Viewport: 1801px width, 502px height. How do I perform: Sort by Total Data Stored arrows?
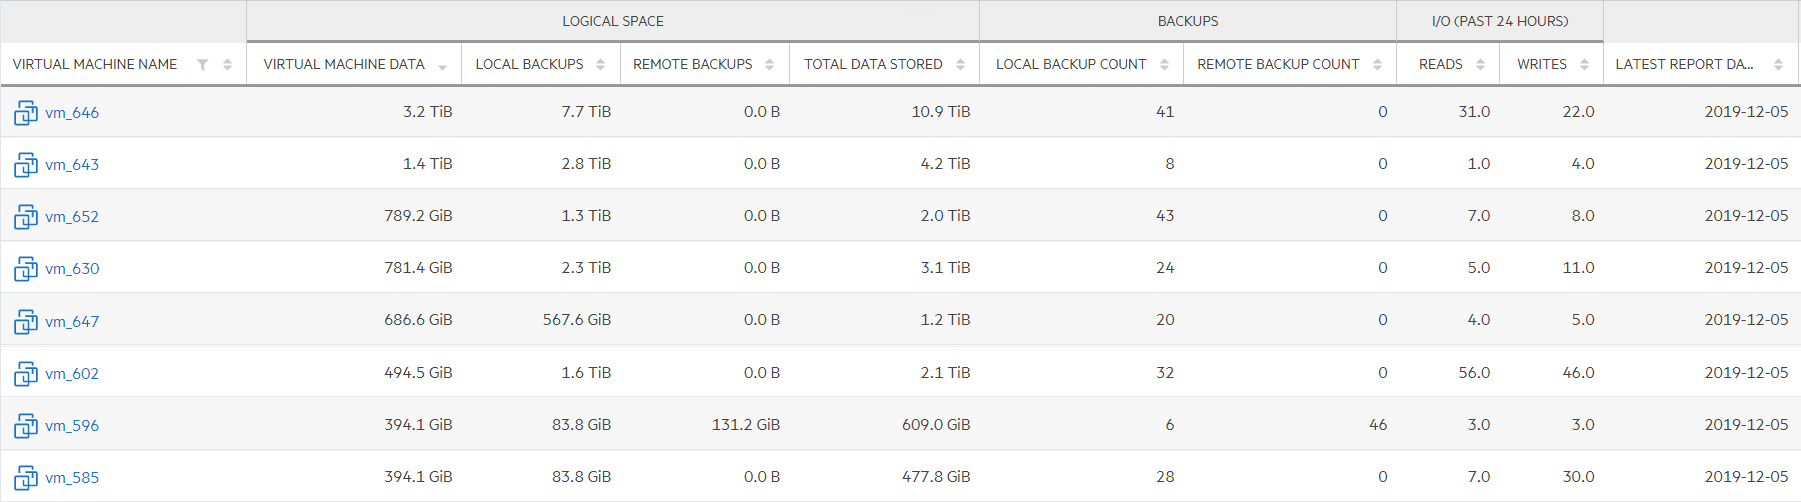click(961, 64)
